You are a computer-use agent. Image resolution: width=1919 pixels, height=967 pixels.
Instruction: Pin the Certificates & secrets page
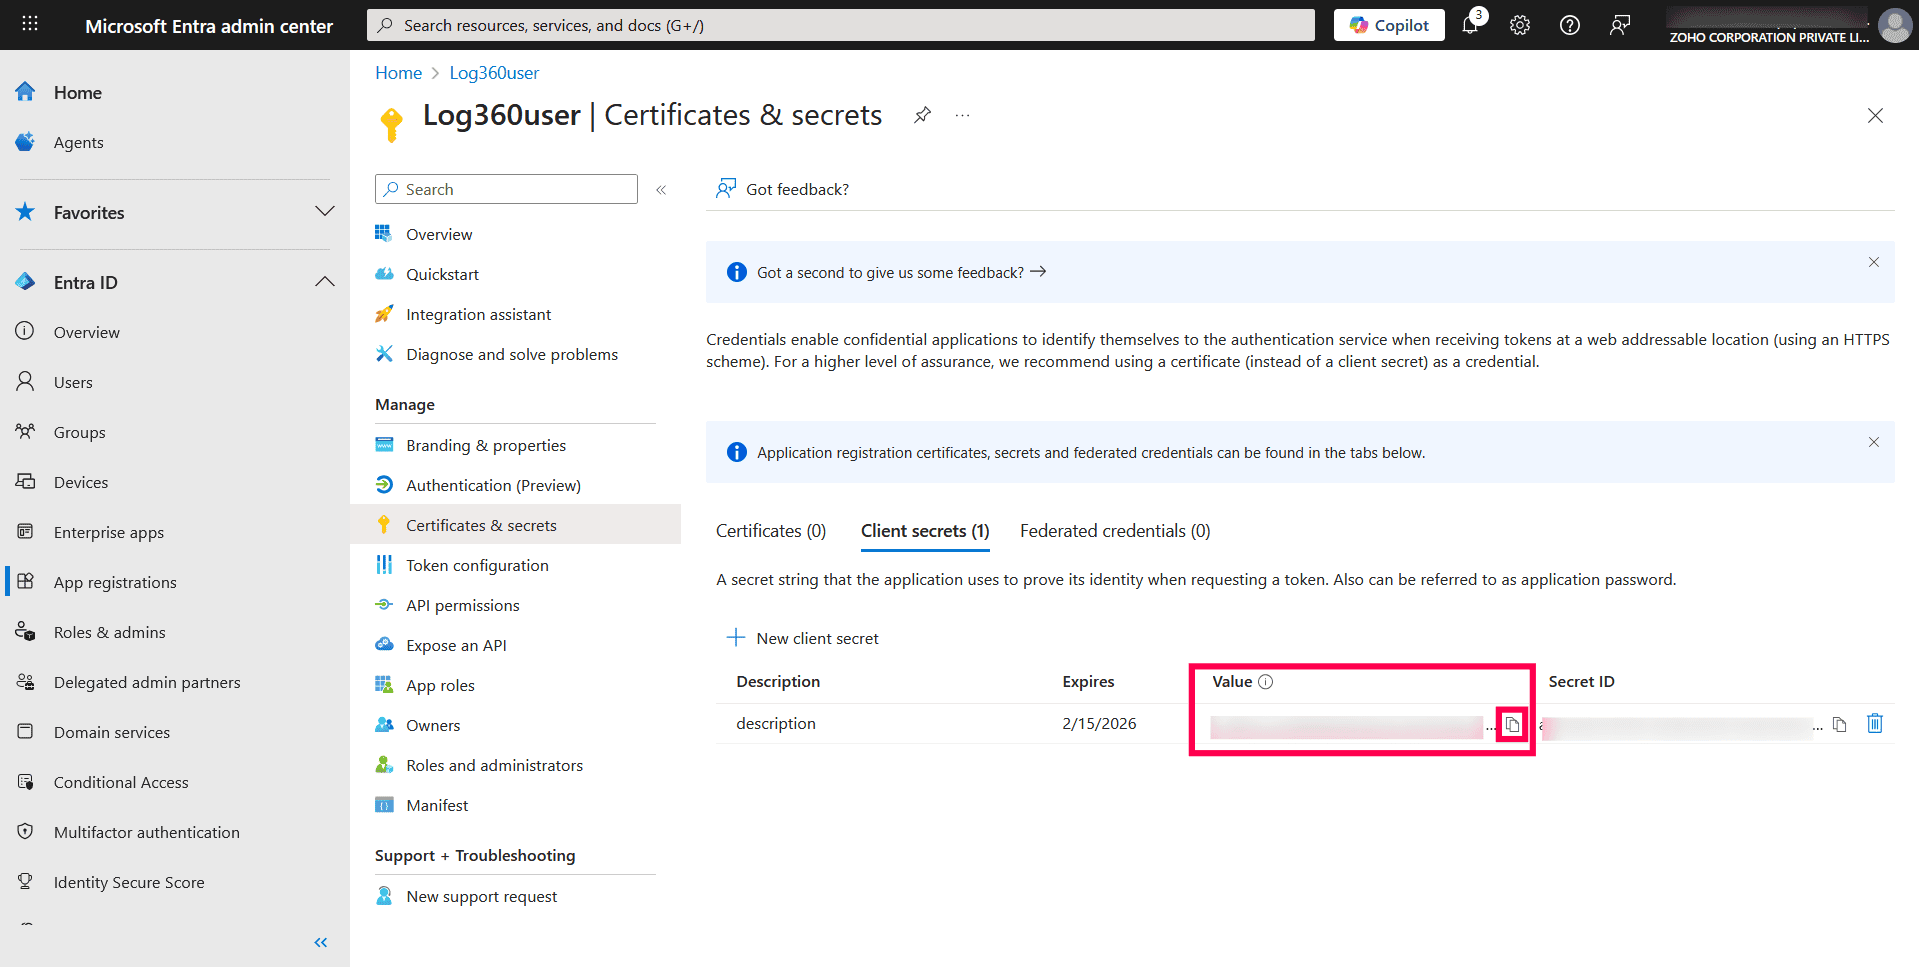(921, 115)
